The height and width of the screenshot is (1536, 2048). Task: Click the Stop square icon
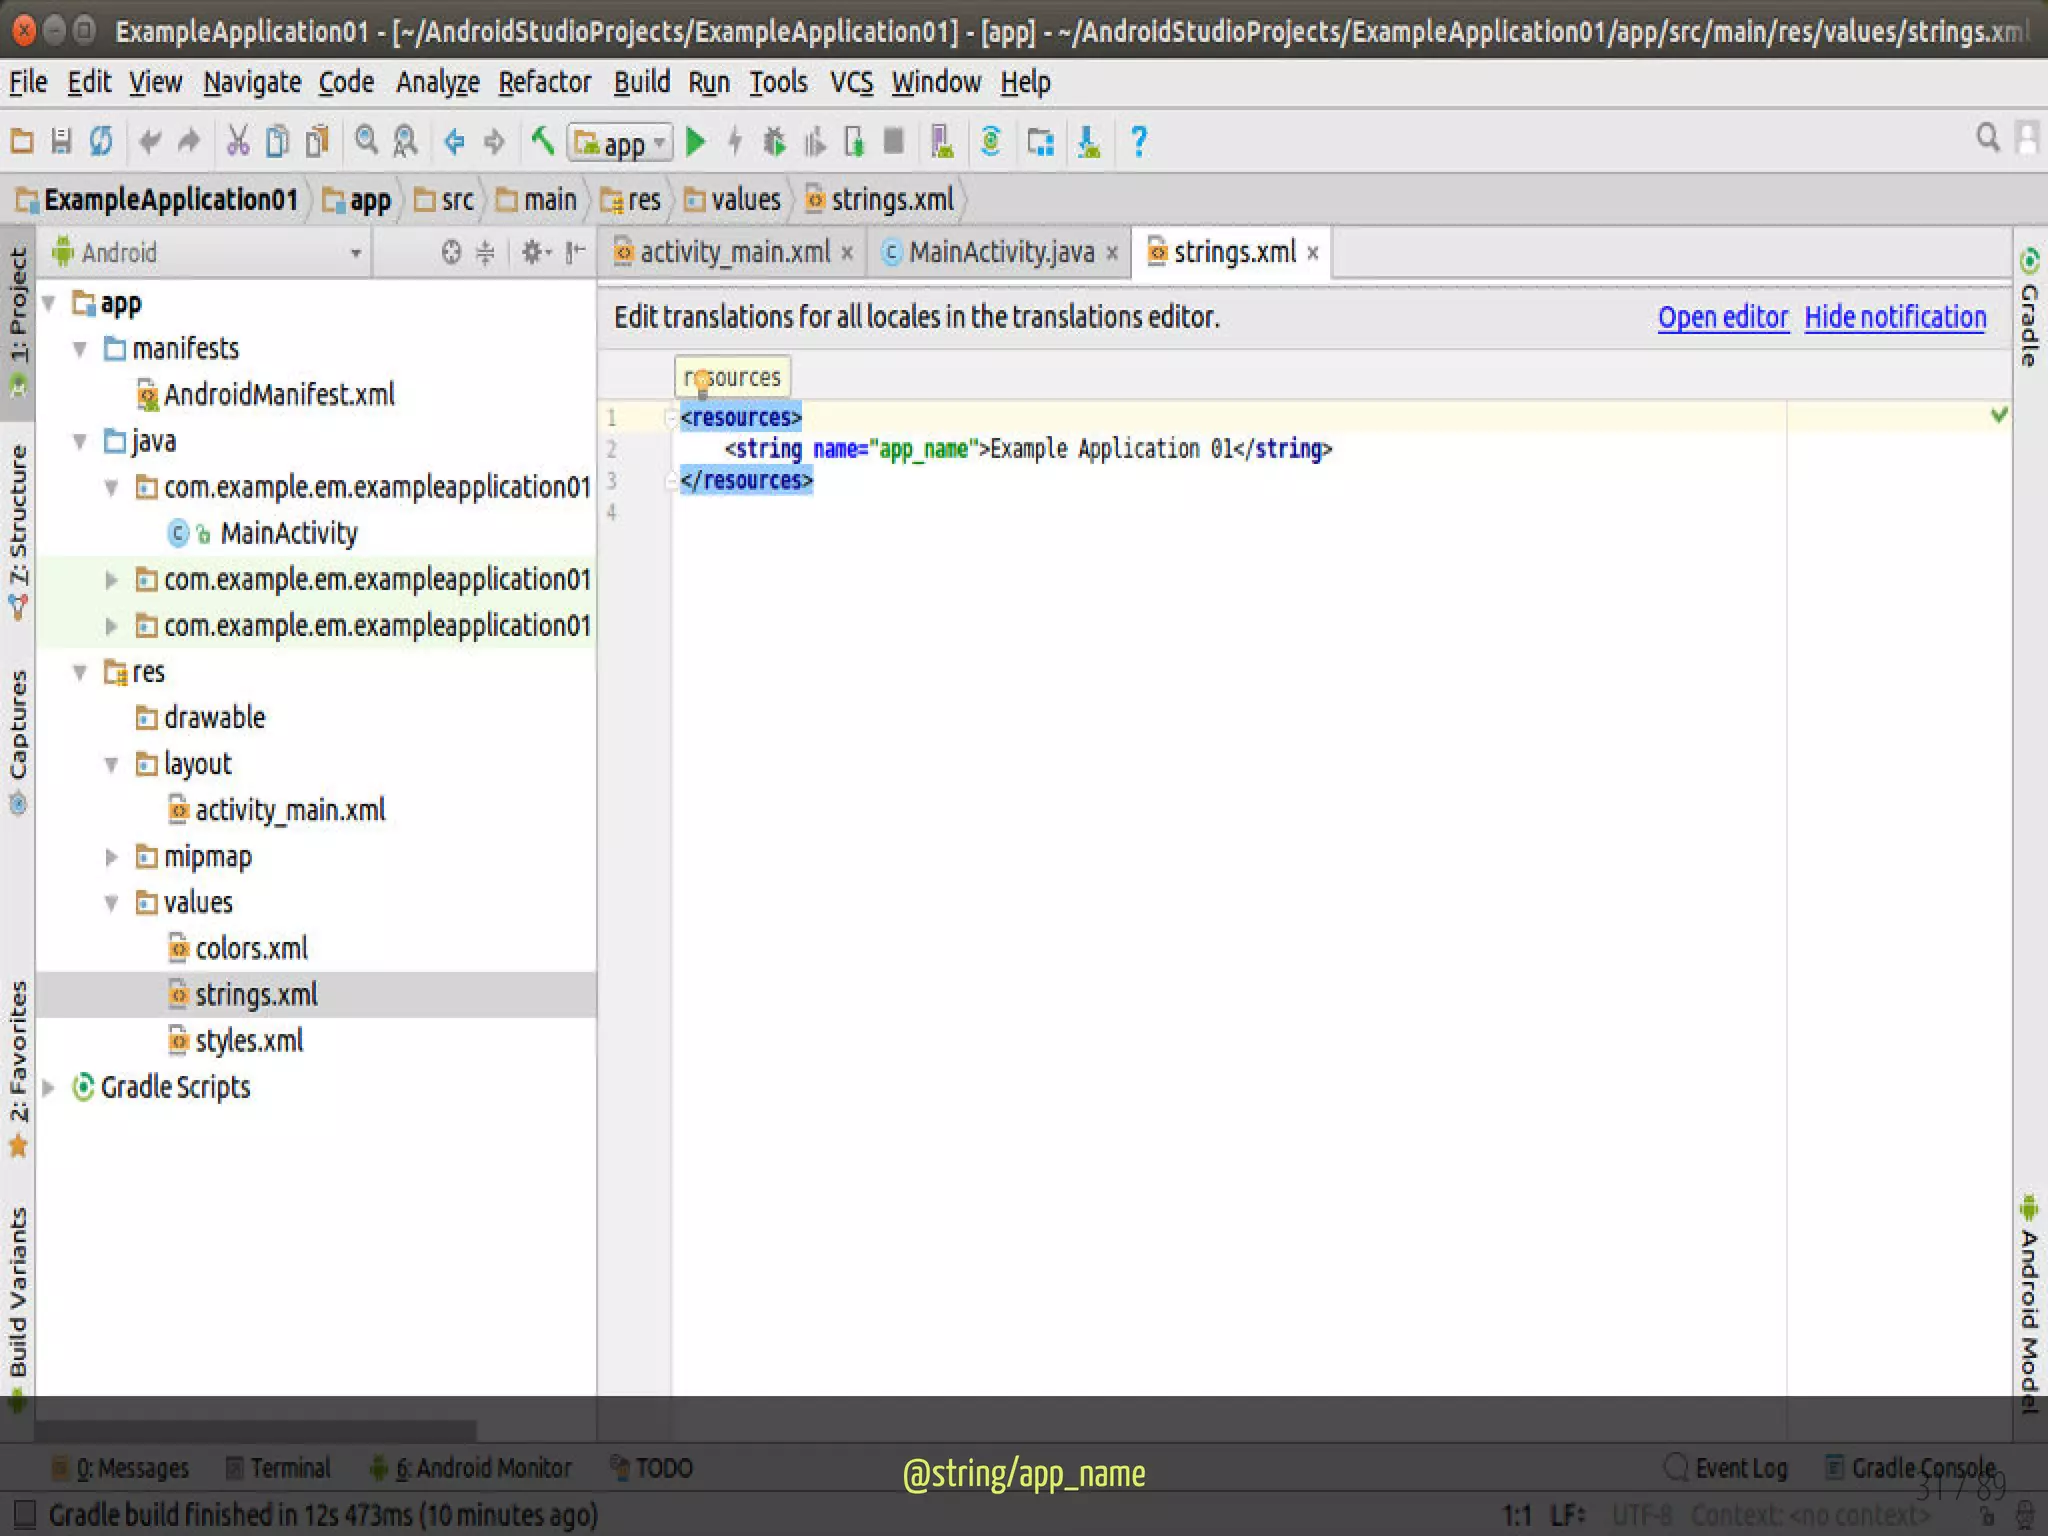pos(894,142)
